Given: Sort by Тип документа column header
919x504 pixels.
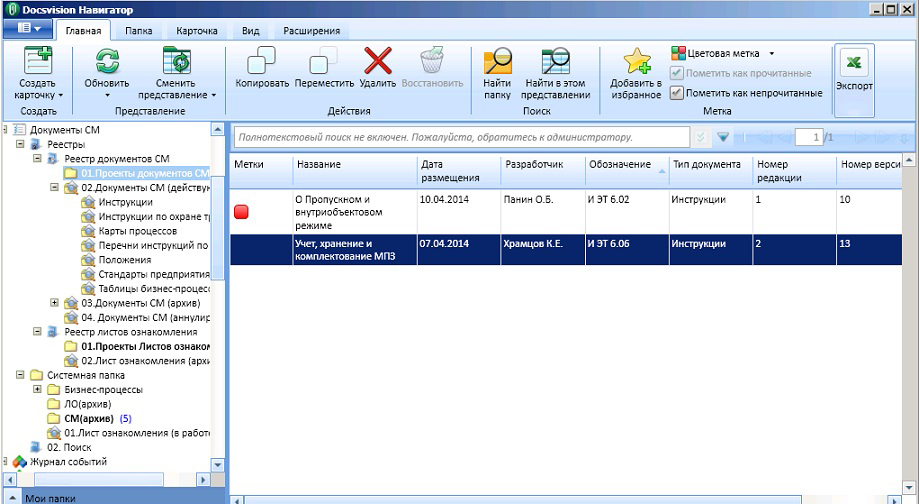Looking at the screenshot, I should coord(710,171).
